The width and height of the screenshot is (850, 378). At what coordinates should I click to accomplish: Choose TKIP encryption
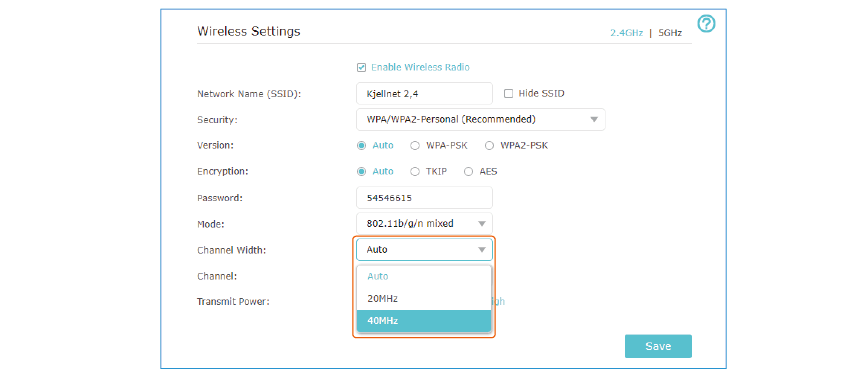pyautogui.click(x=415, y=171)
